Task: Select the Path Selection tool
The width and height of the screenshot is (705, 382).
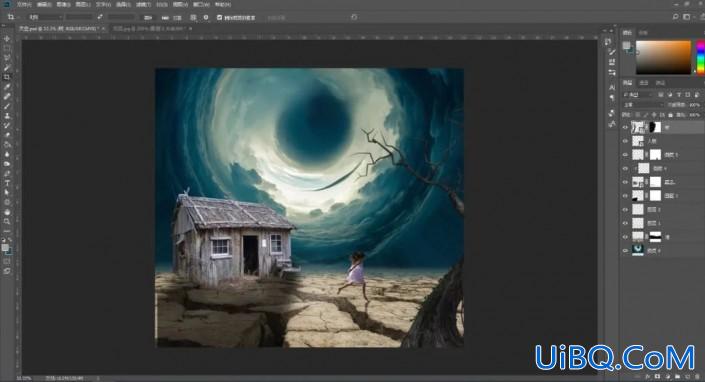Action: pos(7,192)
